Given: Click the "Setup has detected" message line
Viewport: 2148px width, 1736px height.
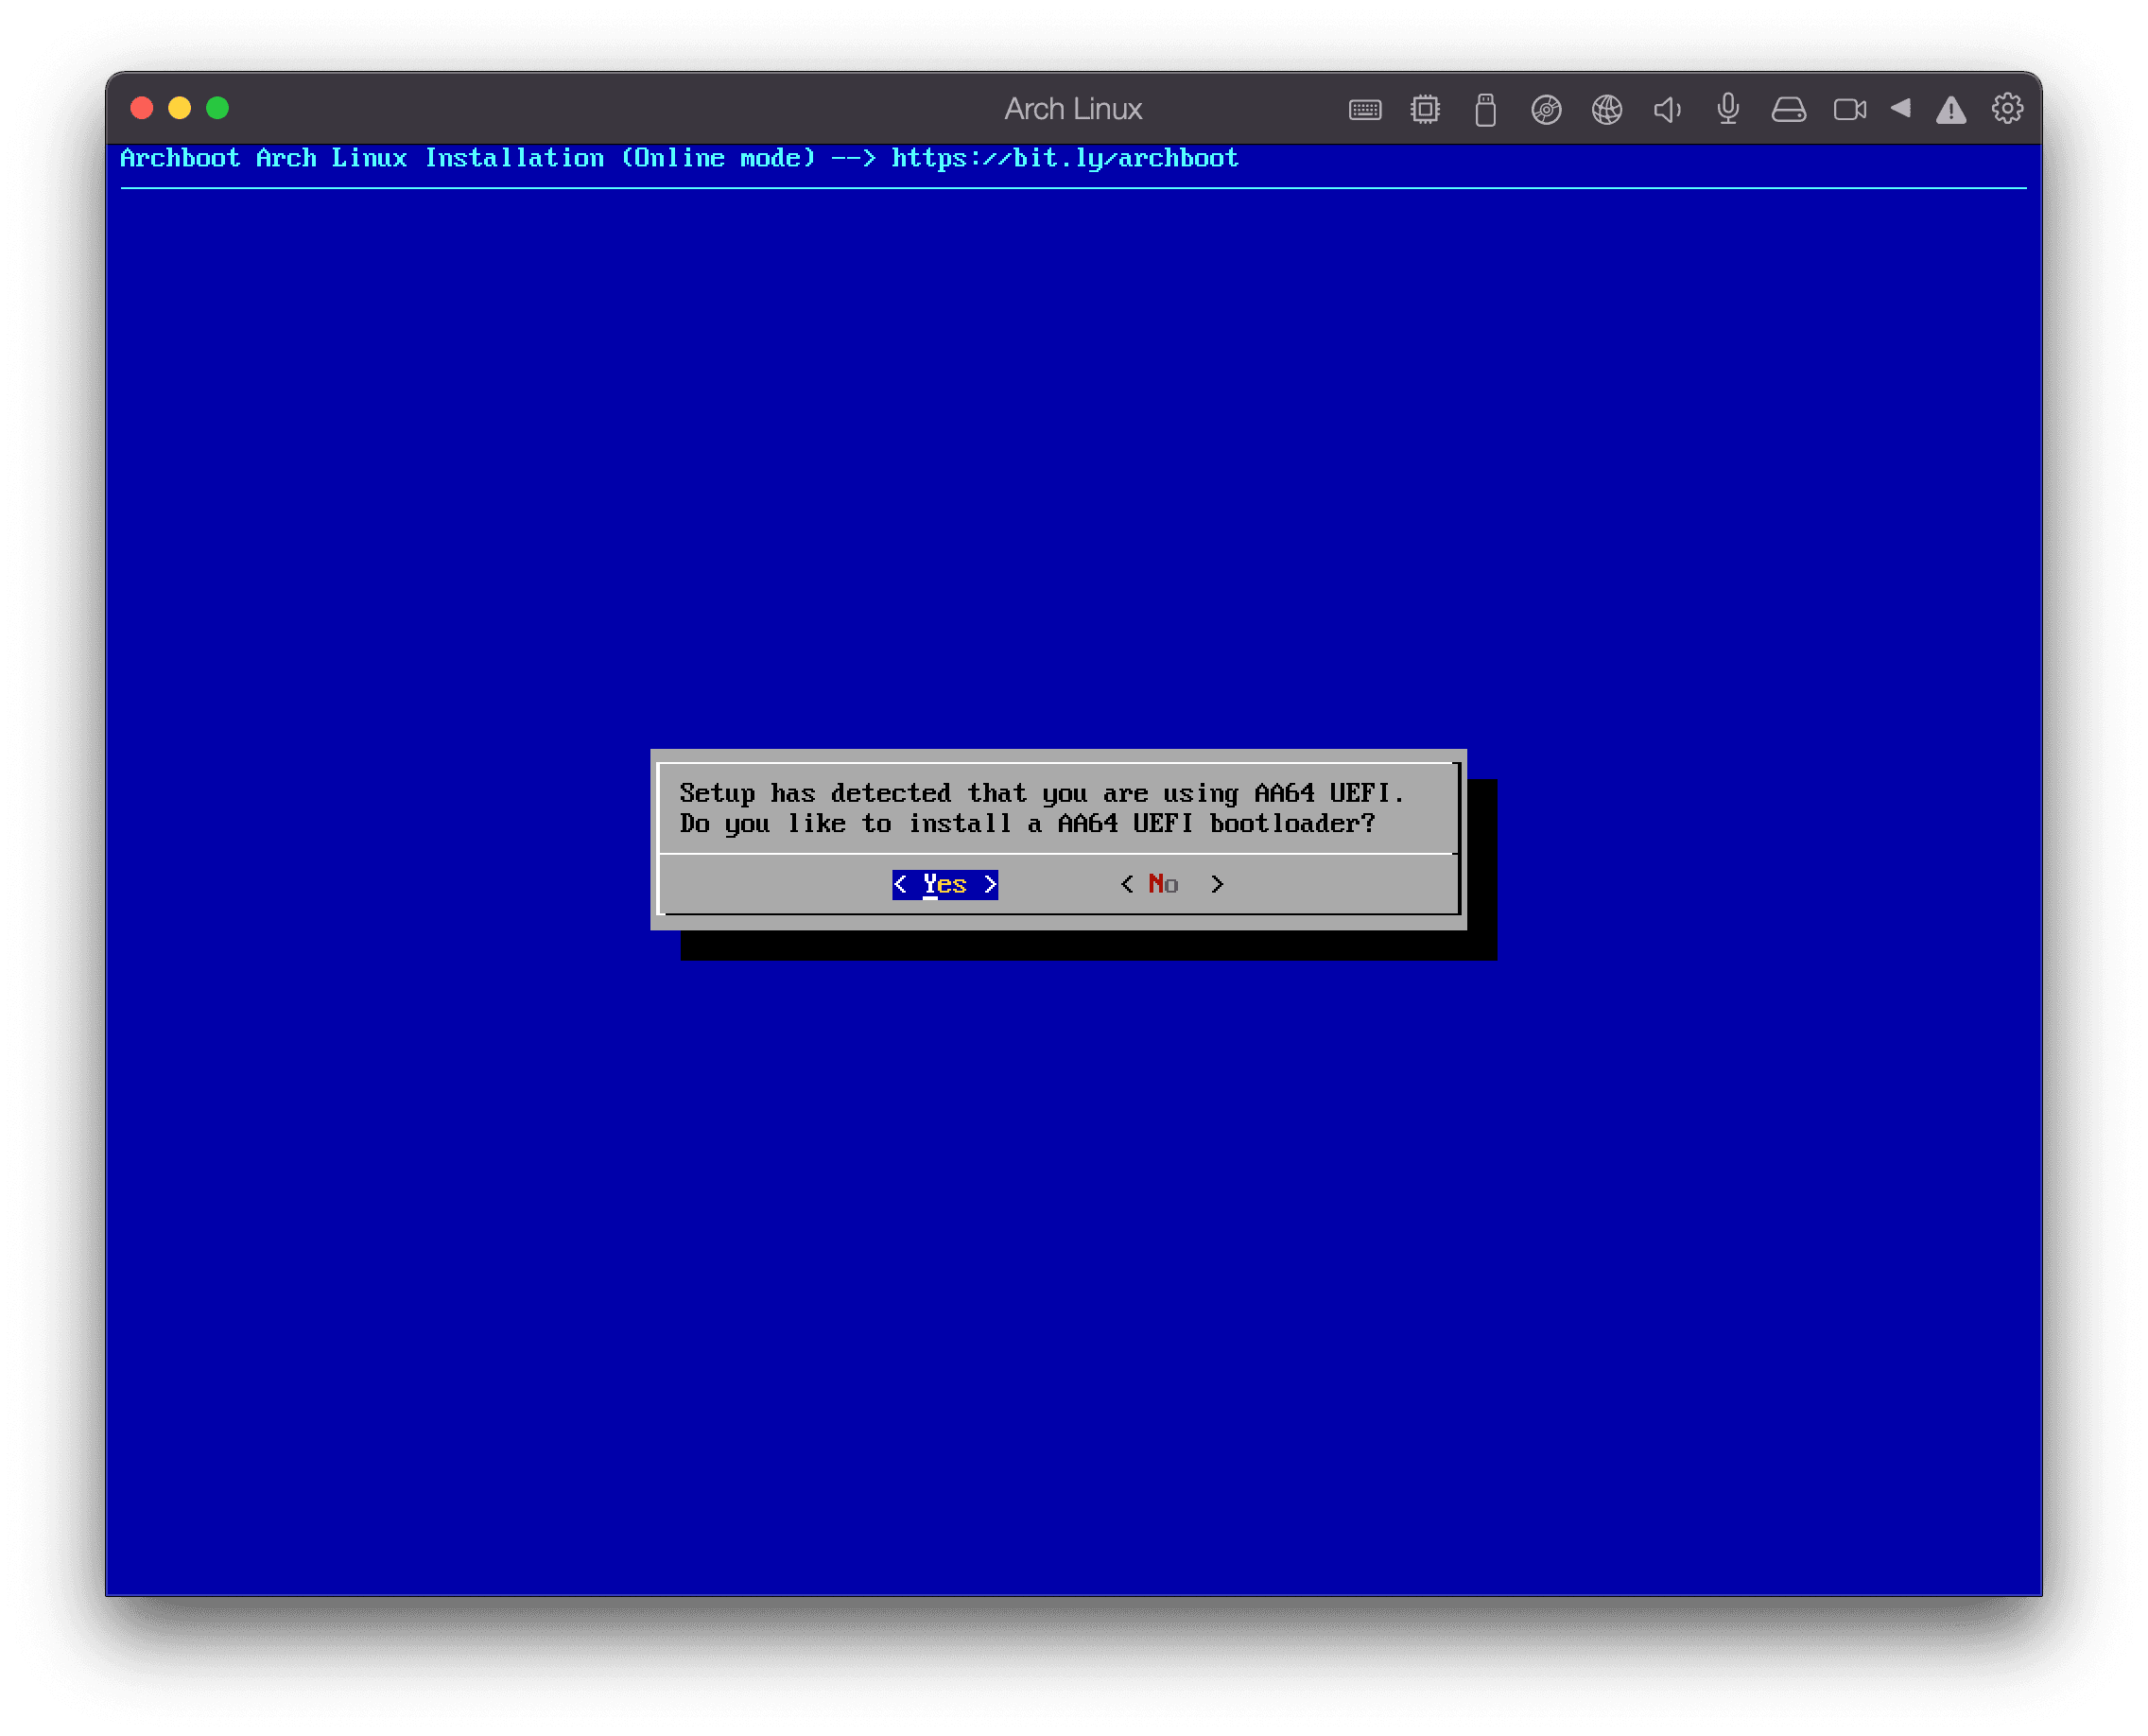Looking at the screenshot, I should [1042, 793].
